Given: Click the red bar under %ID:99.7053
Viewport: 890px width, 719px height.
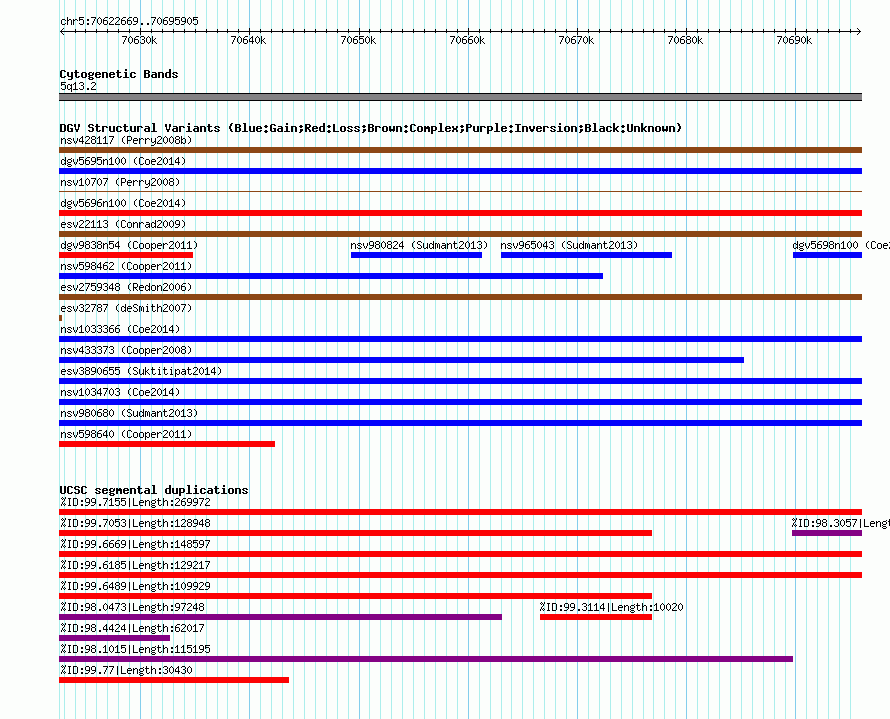Looking at the screenshot, I should click(355, 533).
